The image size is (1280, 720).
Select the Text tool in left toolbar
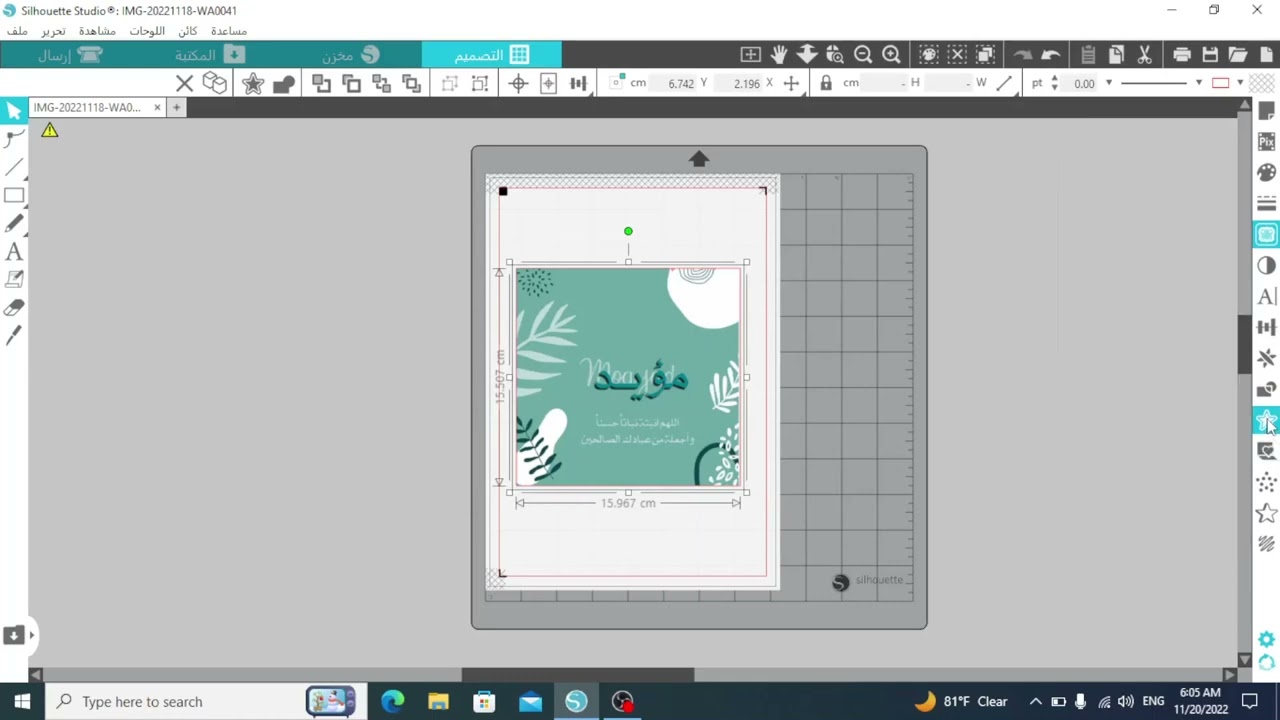tap(14, 252)
